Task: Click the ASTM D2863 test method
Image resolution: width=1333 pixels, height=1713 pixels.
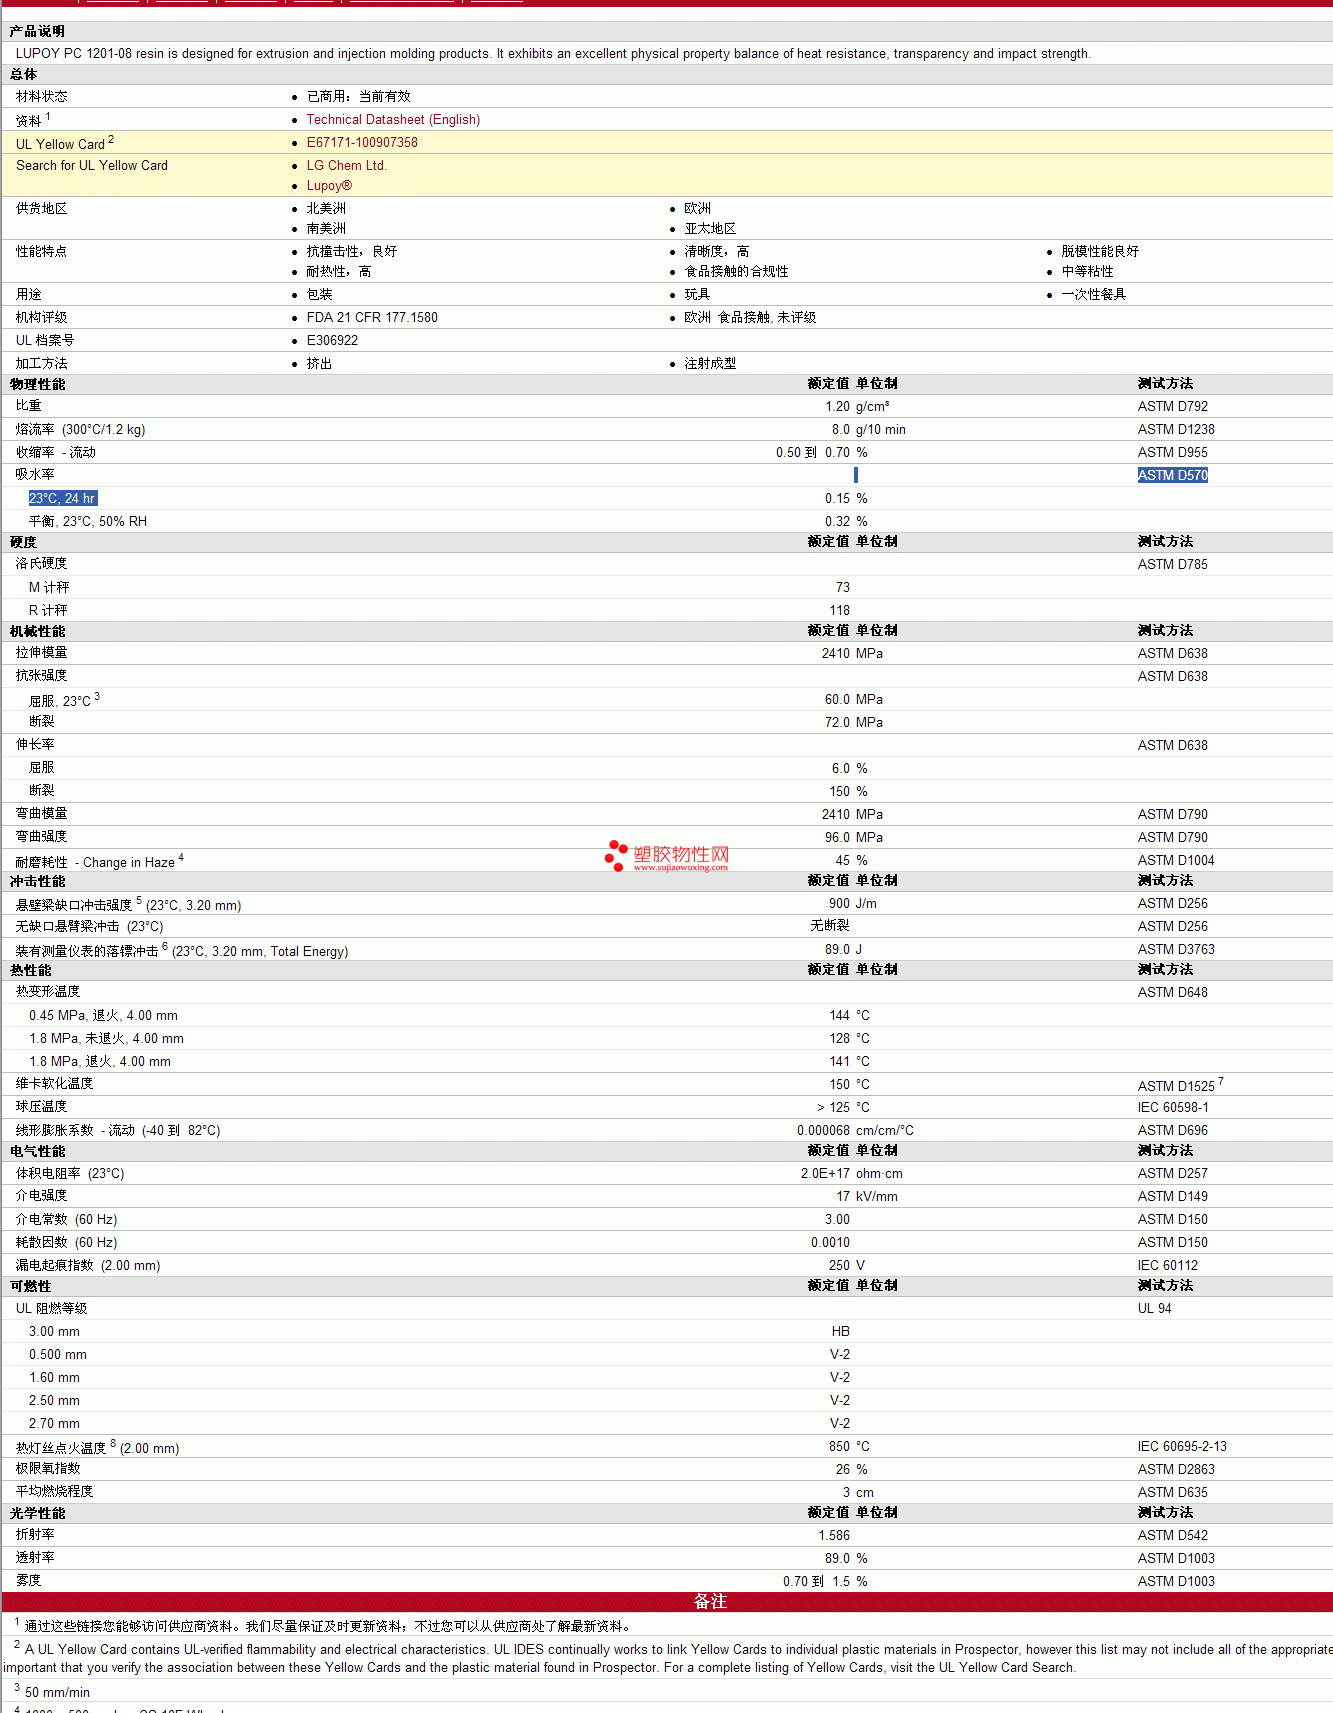Action: (x=1176, y=1469)
